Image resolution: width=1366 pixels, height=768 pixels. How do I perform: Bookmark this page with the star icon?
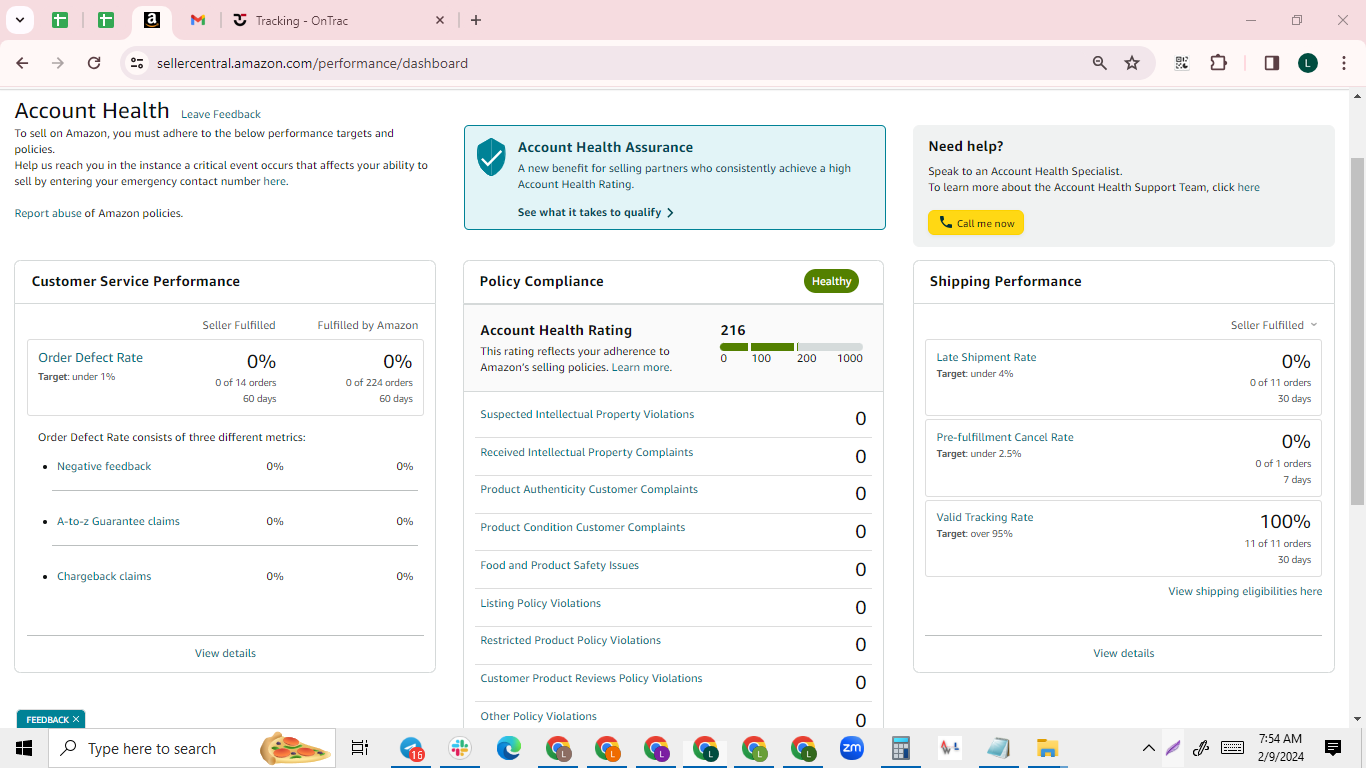point(1132,63)
